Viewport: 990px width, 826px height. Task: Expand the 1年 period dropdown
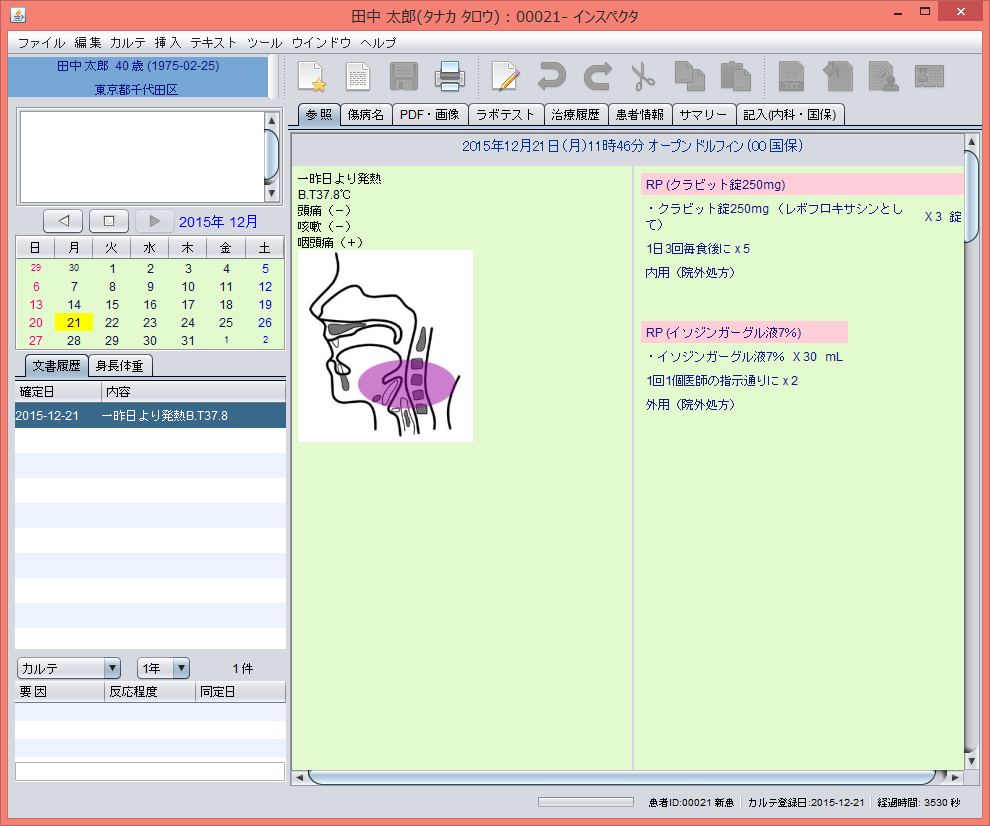tap(163, 668)
